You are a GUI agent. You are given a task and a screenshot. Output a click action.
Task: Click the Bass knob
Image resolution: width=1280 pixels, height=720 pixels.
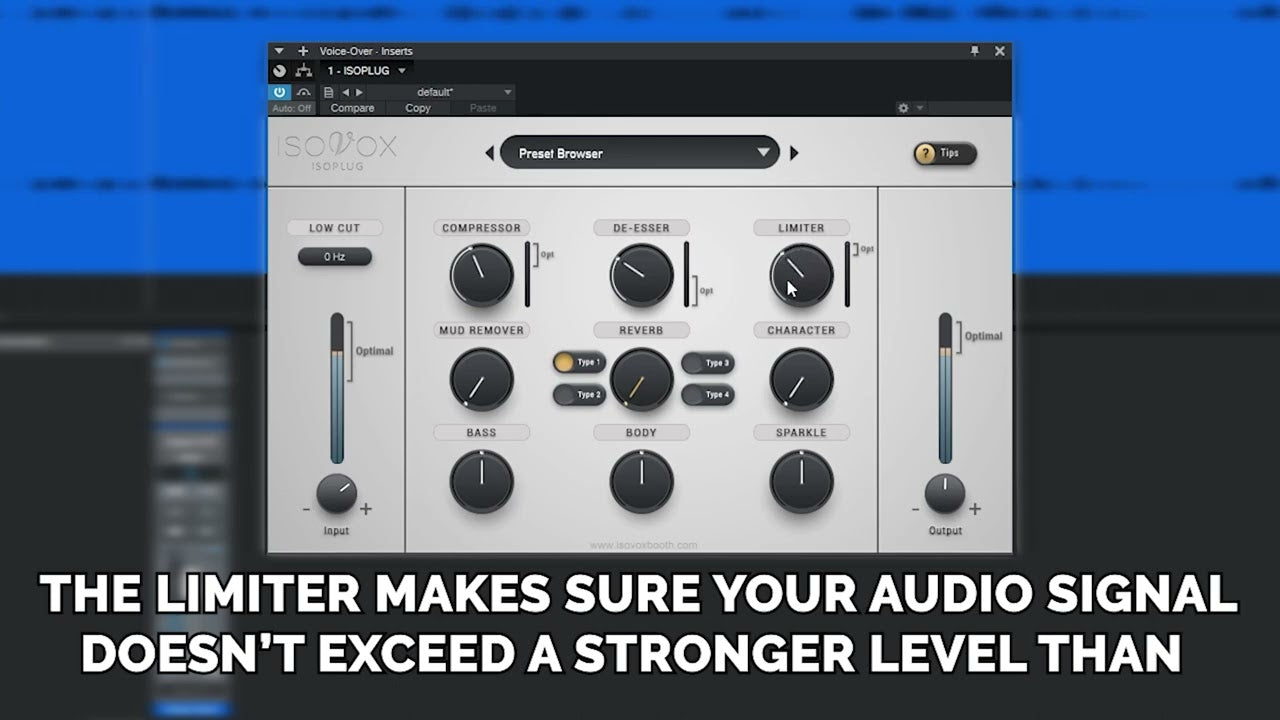point(481,481)
